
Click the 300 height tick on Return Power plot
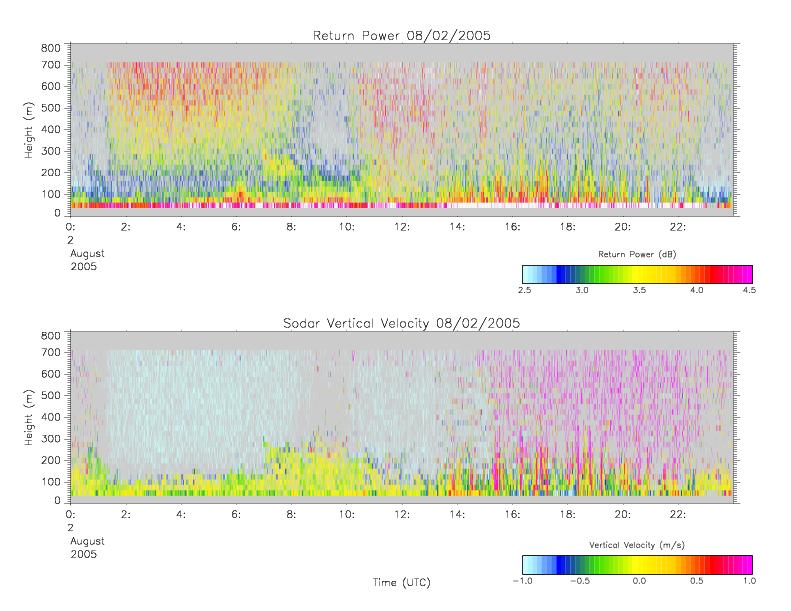coord(50,151)
